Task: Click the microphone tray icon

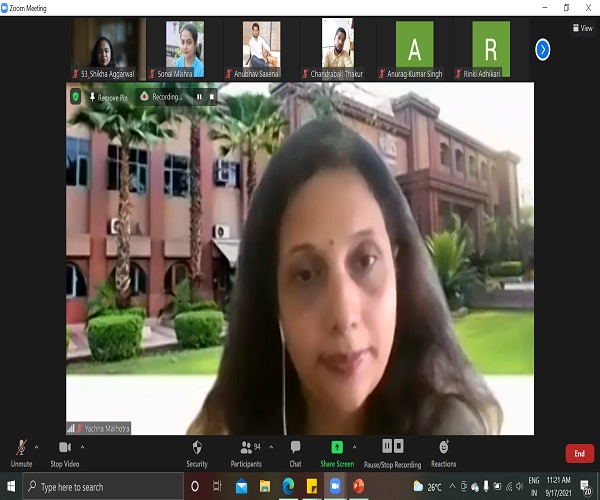Action: 486,486
